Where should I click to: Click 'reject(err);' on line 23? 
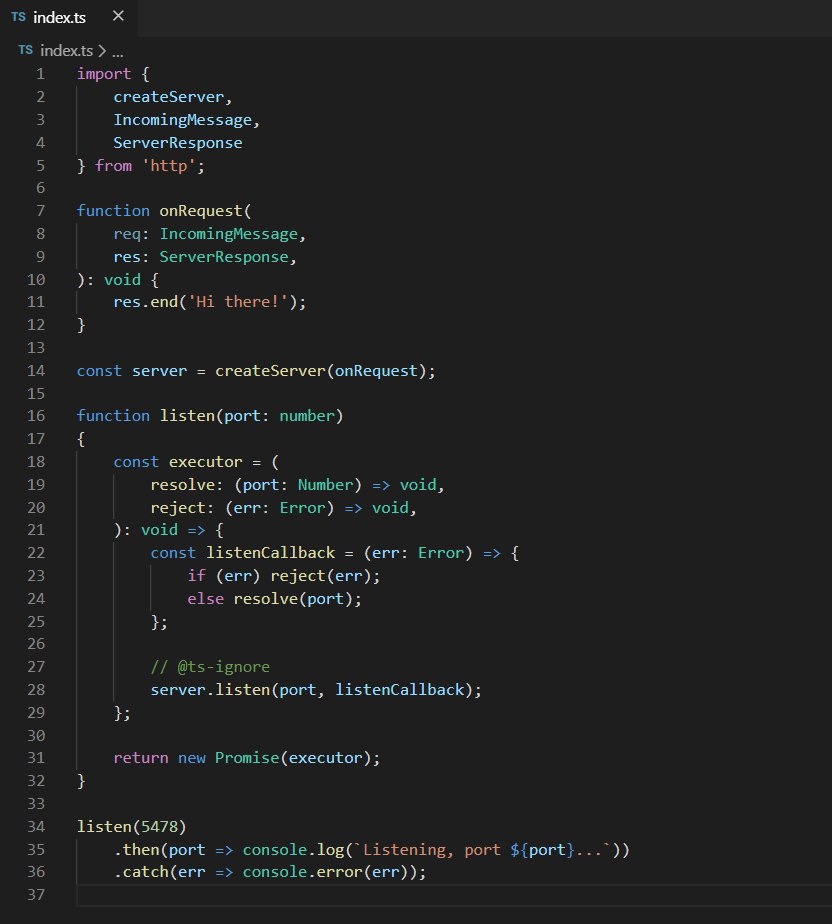click(325, 576)
